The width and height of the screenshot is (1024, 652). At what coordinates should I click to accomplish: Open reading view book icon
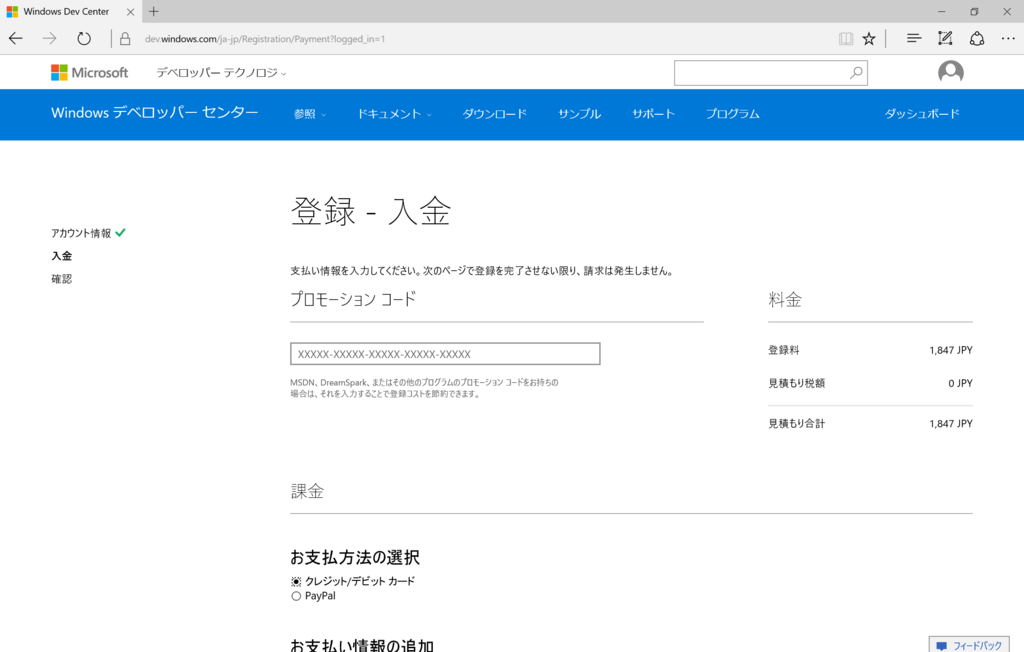pos(846,39)
